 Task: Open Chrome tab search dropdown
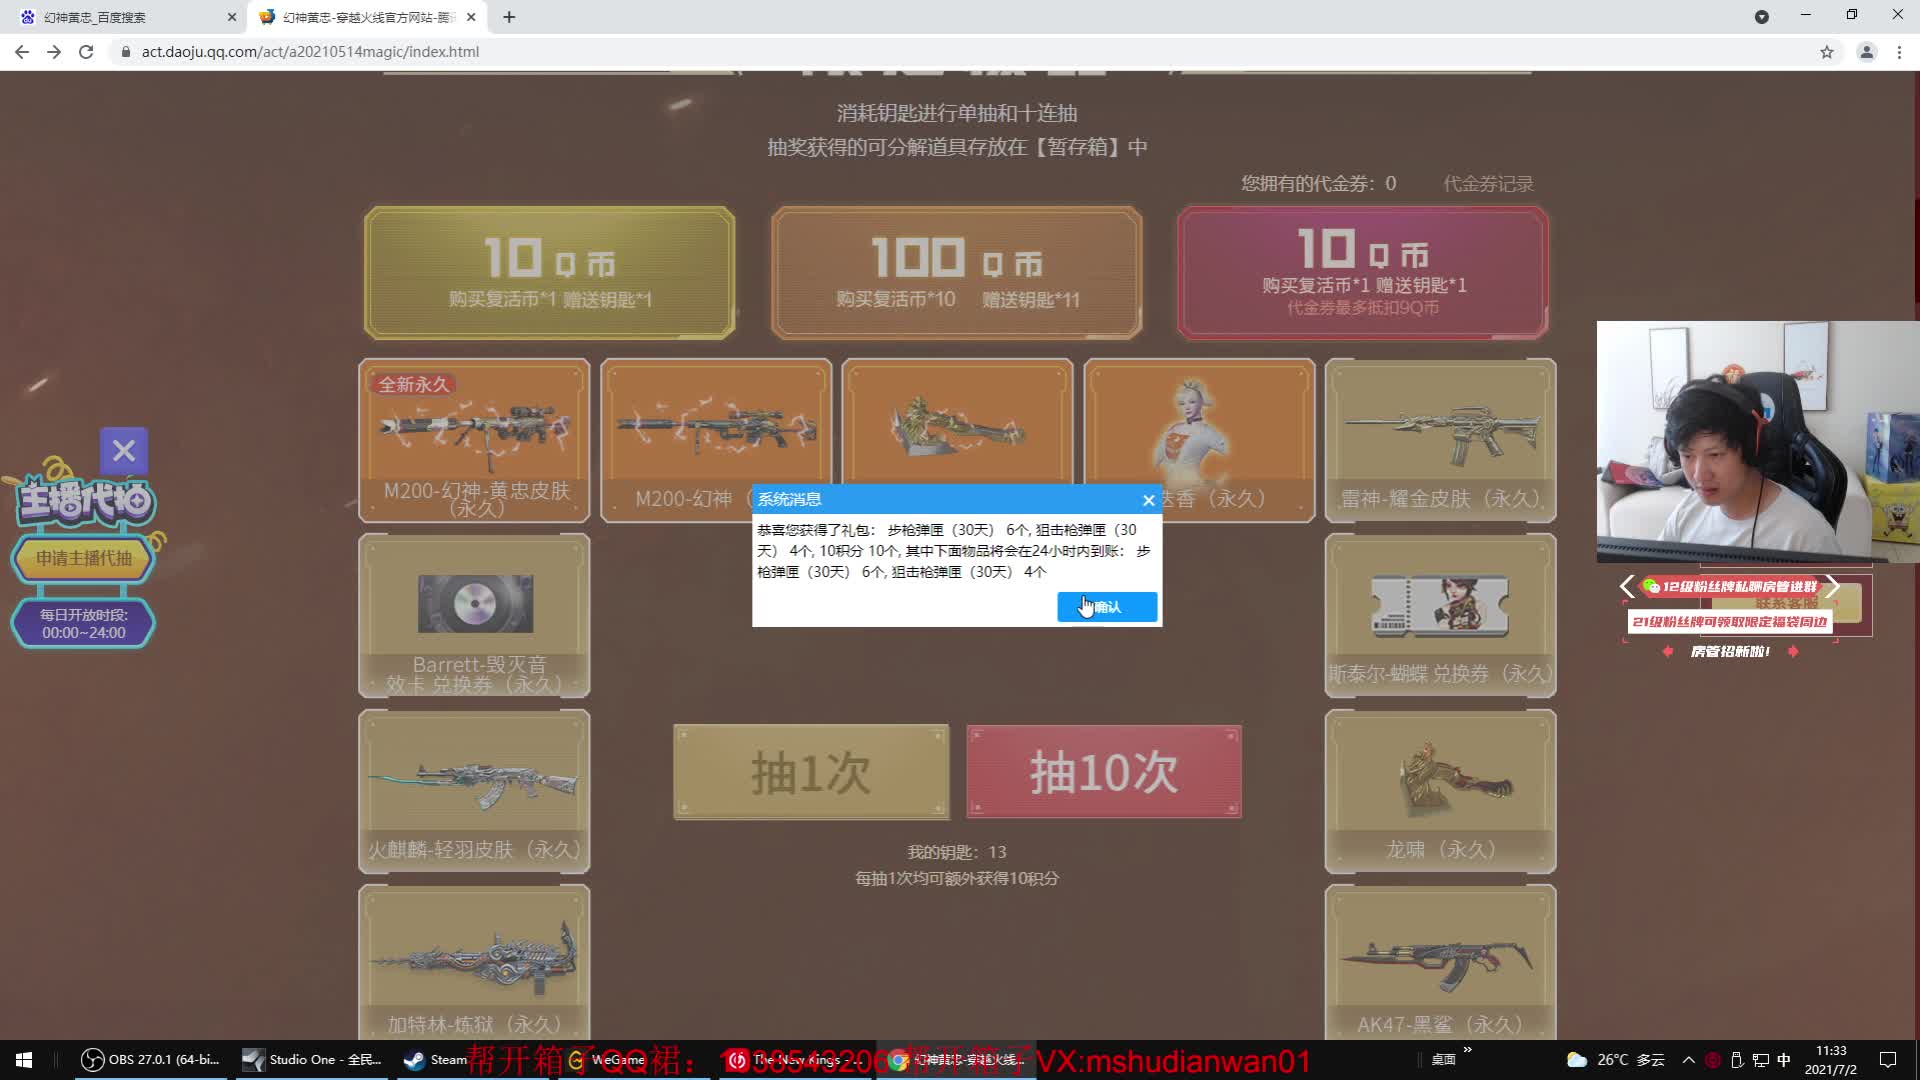(x=1762, y=17)
